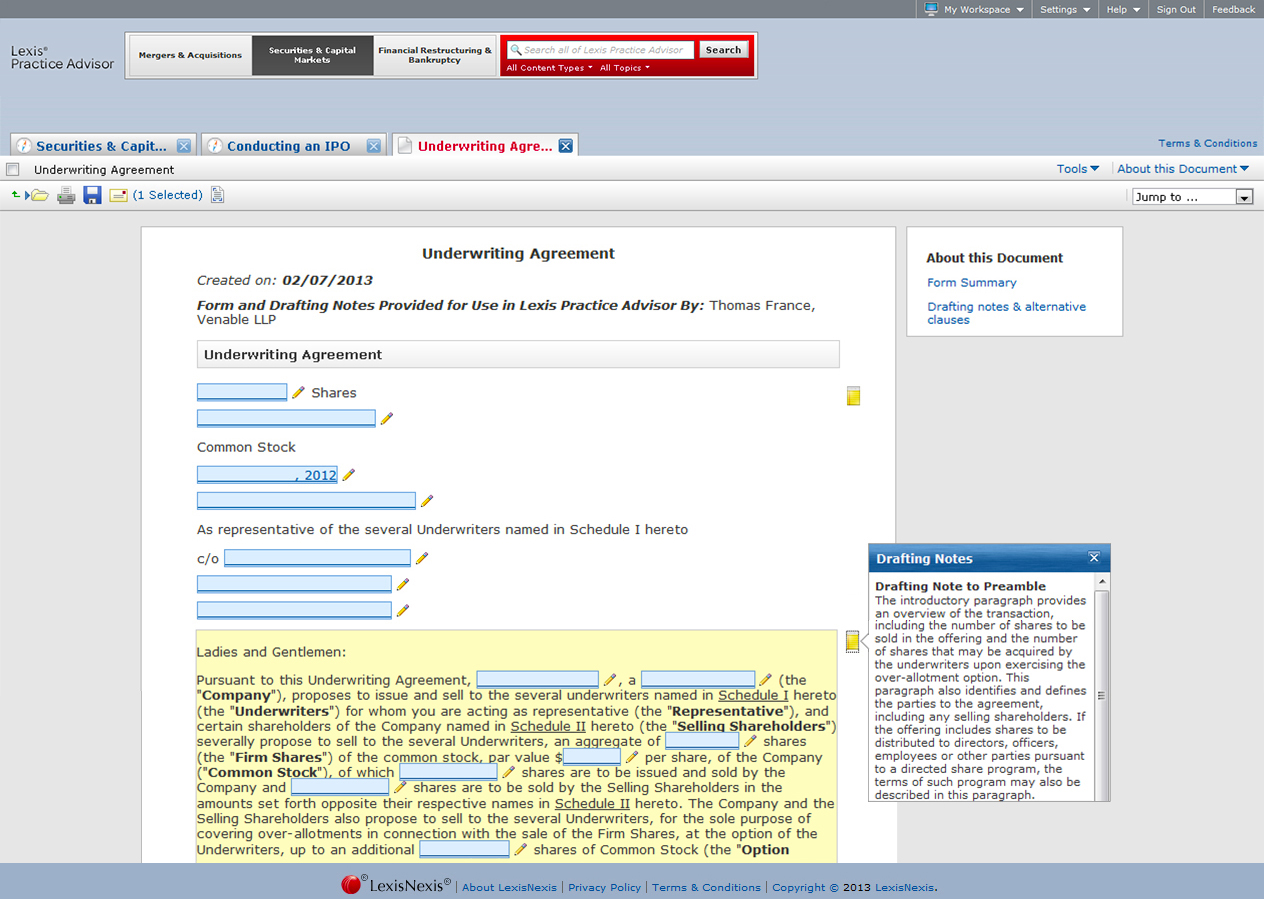Click the pencil icon after the aggregate shares field
Viewport: 1264px width, 899px height.
point(750,741)
